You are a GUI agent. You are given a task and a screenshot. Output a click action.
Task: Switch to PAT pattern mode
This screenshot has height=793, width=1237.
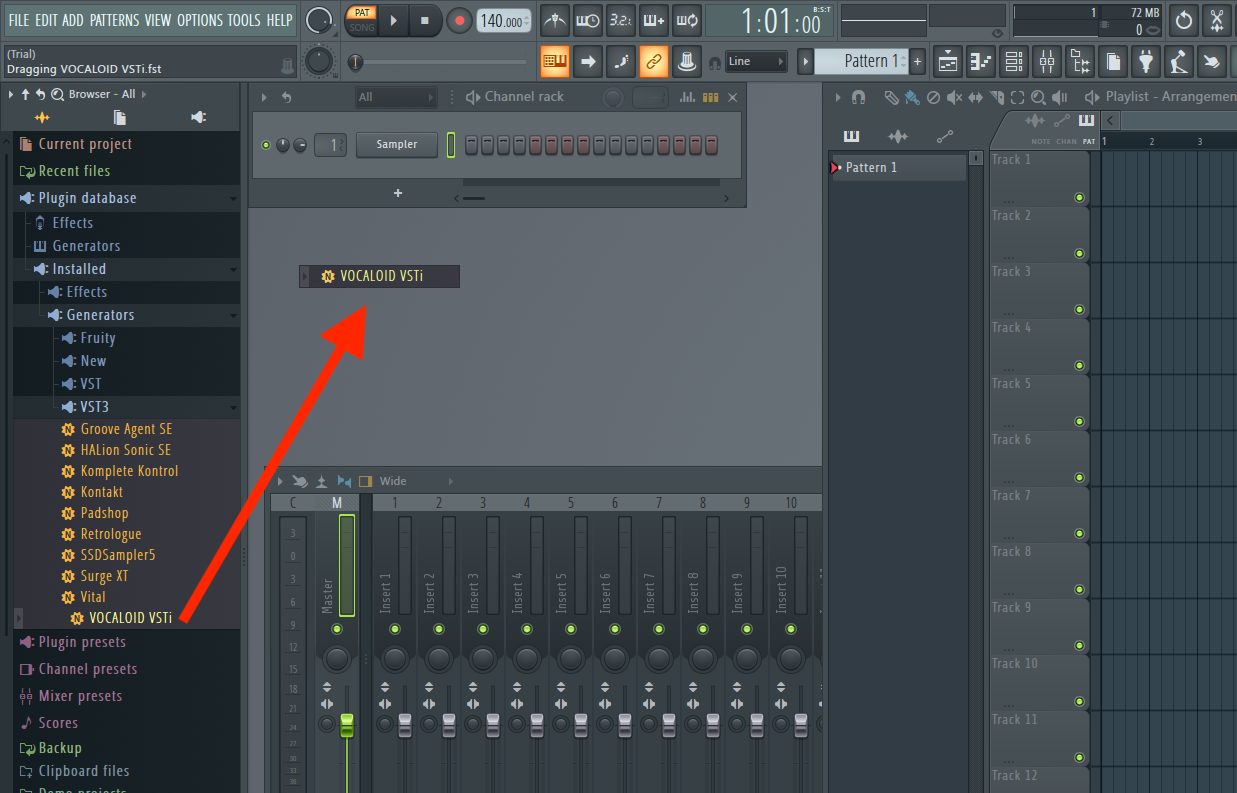click(362, 12)
